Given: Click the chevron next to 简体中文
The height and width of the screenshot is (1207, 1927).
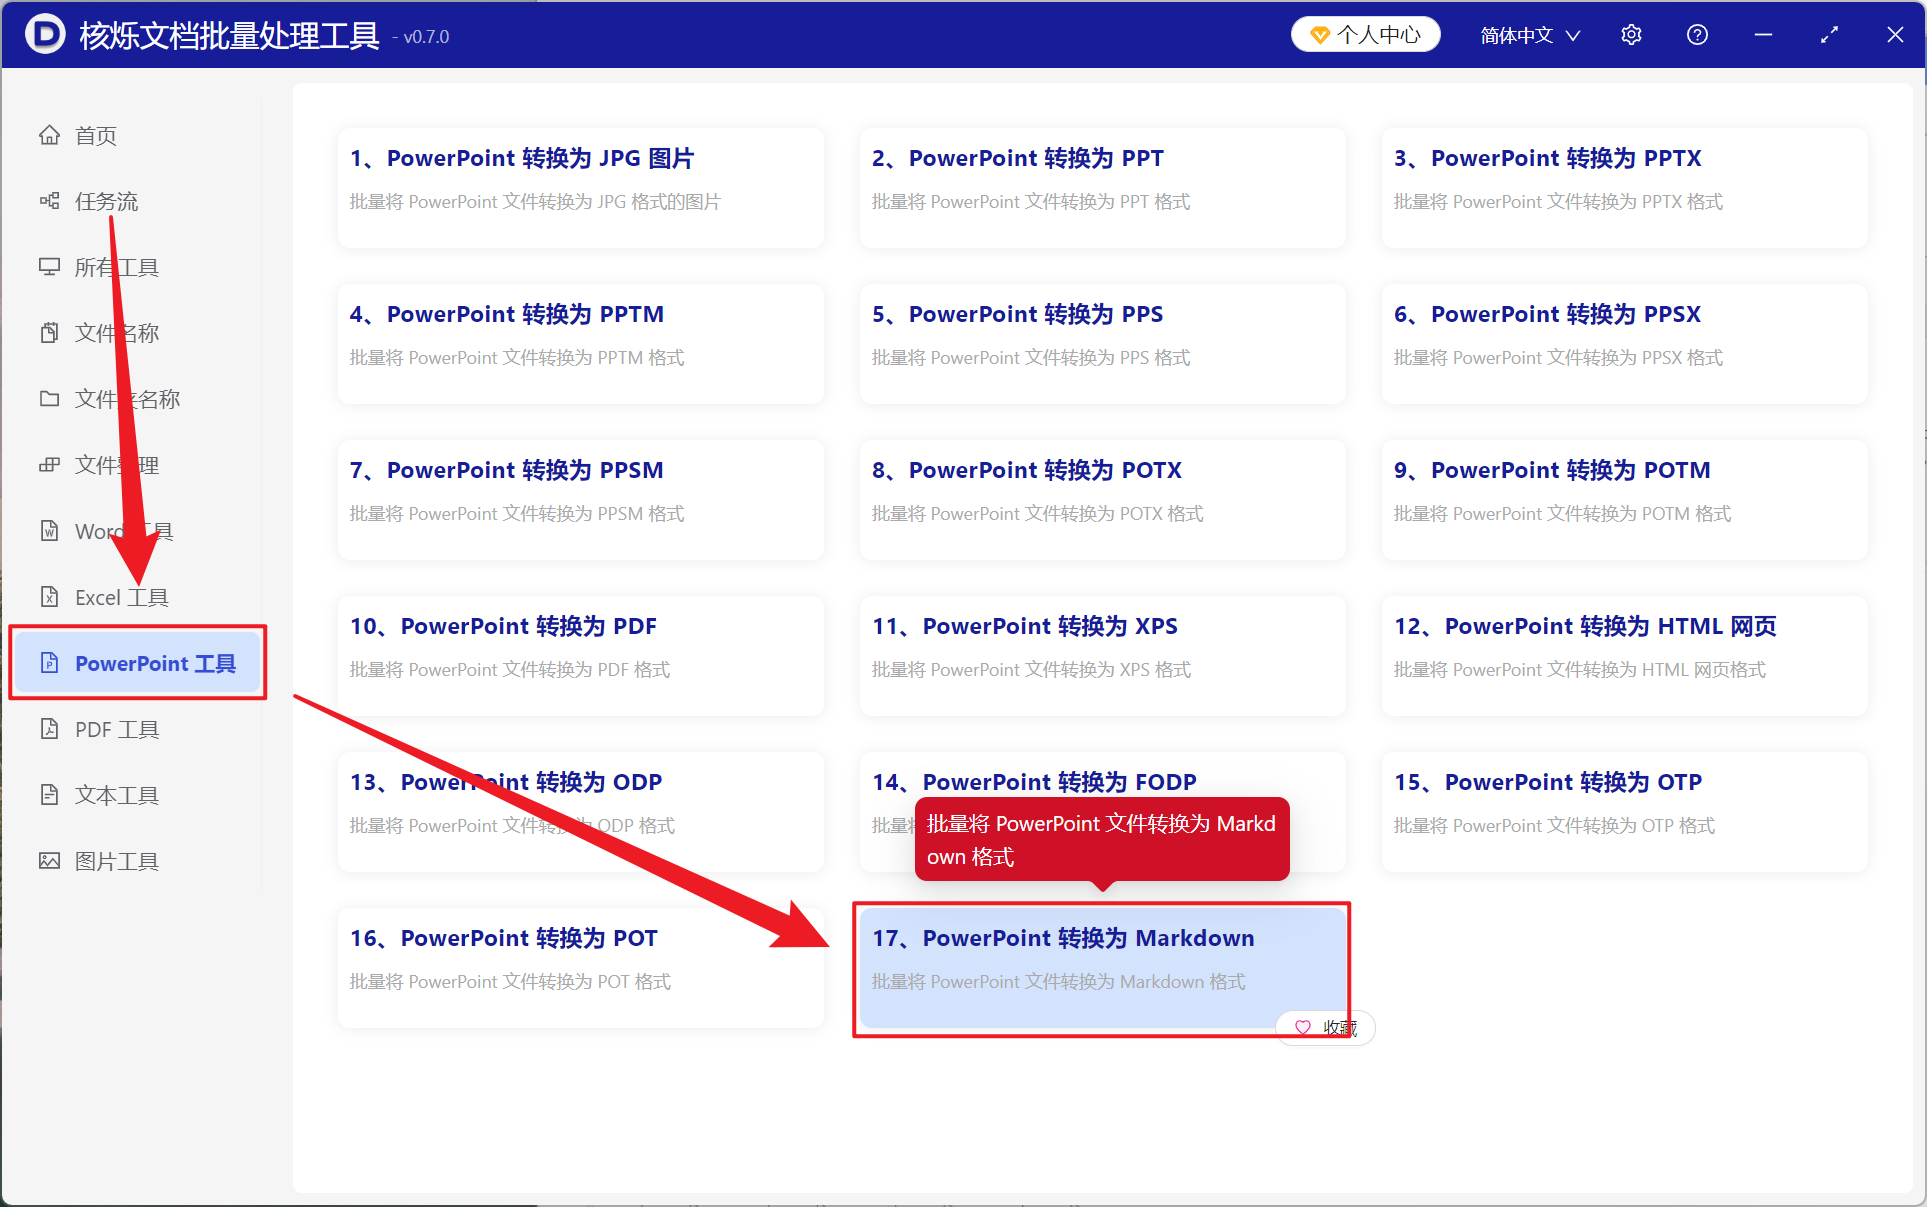Looking at the screenshot, I should tap(1572, 36).
